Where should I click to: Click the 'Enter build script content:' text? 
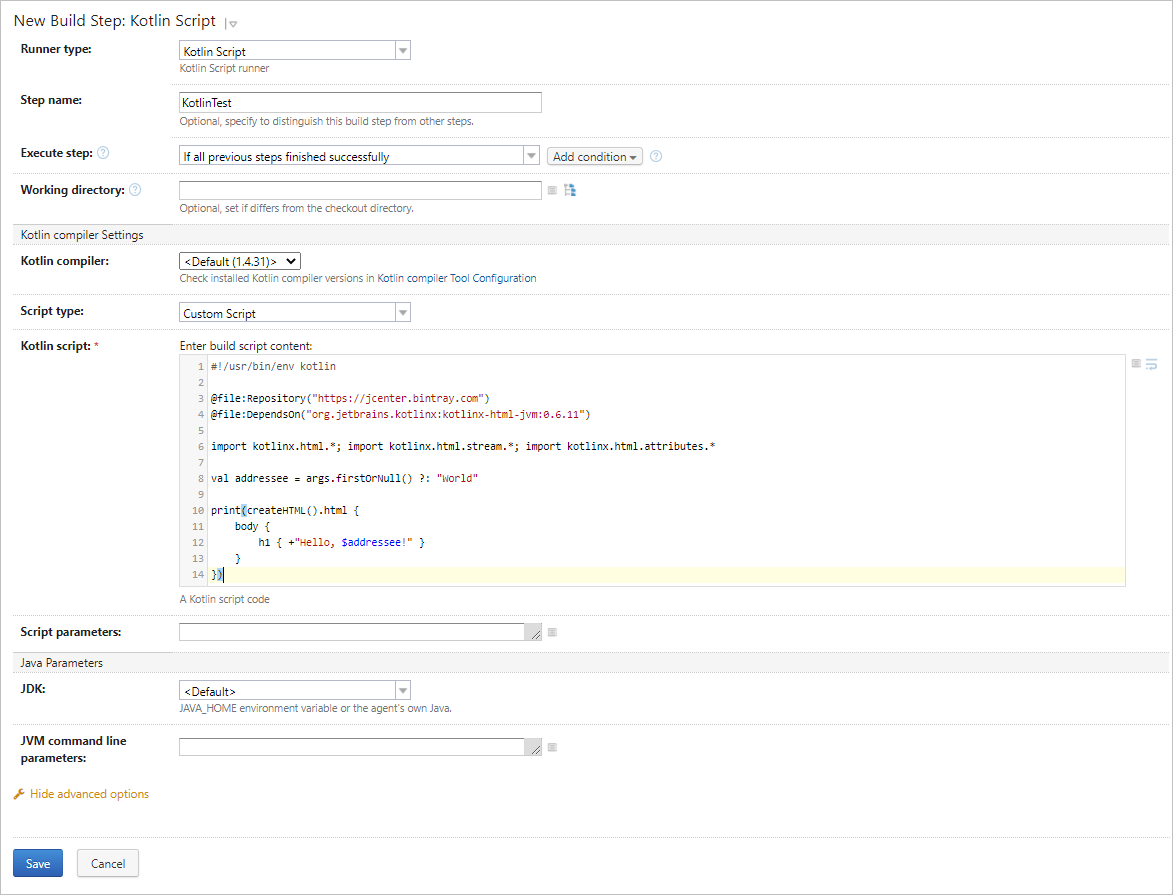pos(246,346)
